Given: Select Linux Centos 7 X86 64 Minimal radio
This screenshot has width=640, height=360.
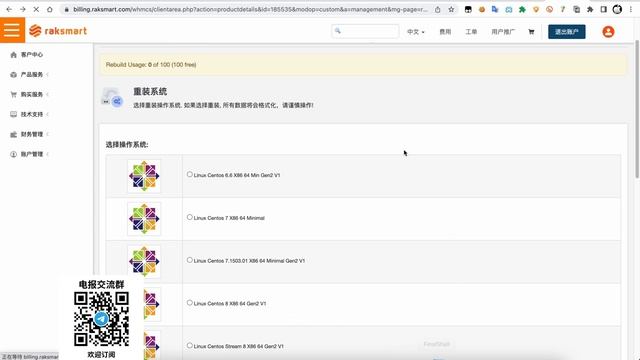Looking at the screenshot, I should tap(189, 217).
